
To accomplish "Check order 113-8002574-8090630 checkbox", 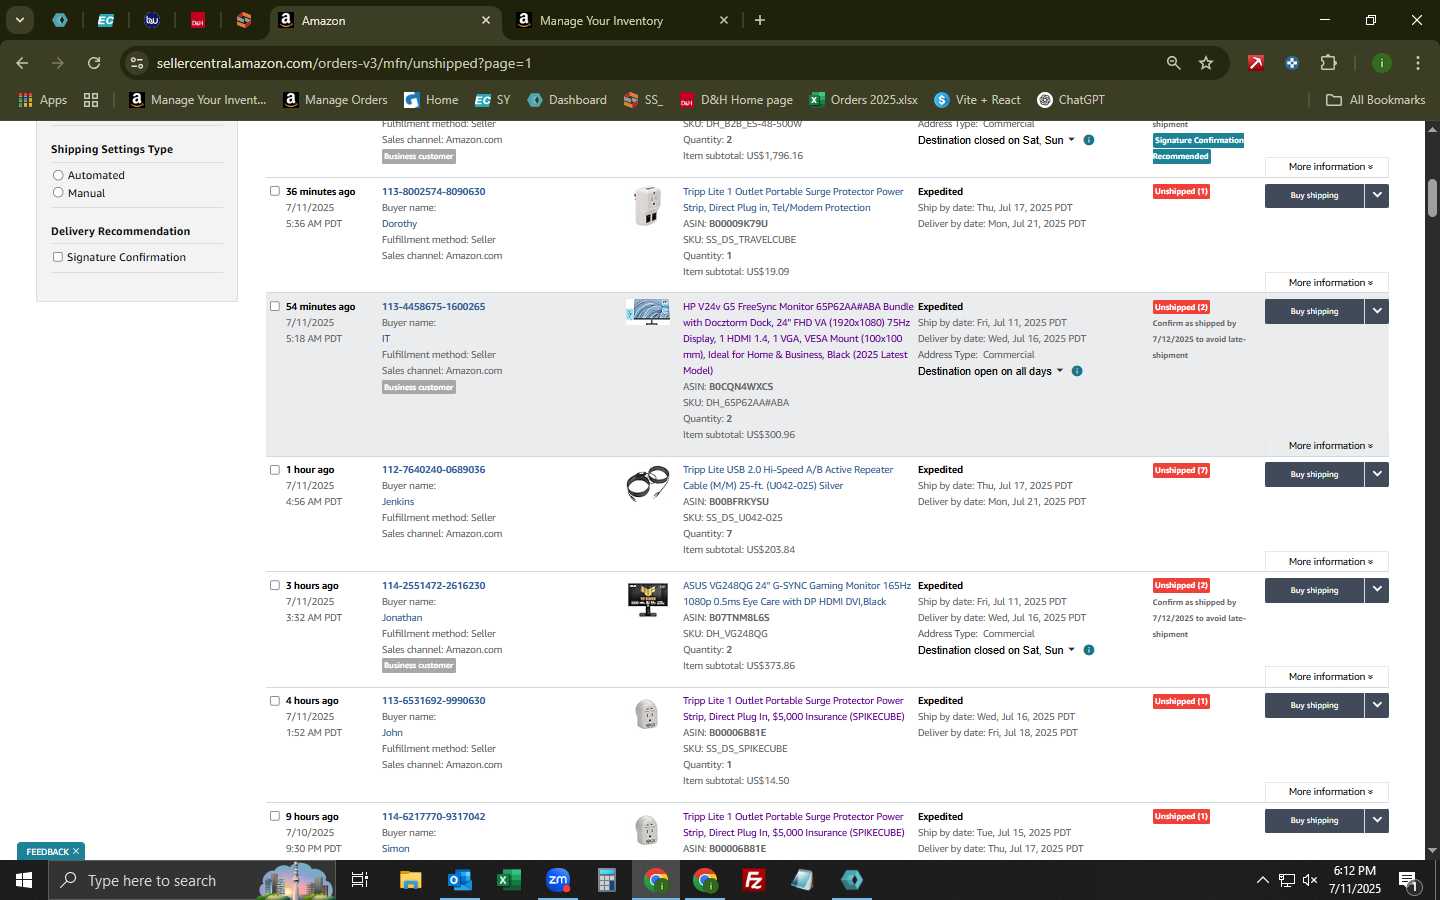I will pos(275,191).
